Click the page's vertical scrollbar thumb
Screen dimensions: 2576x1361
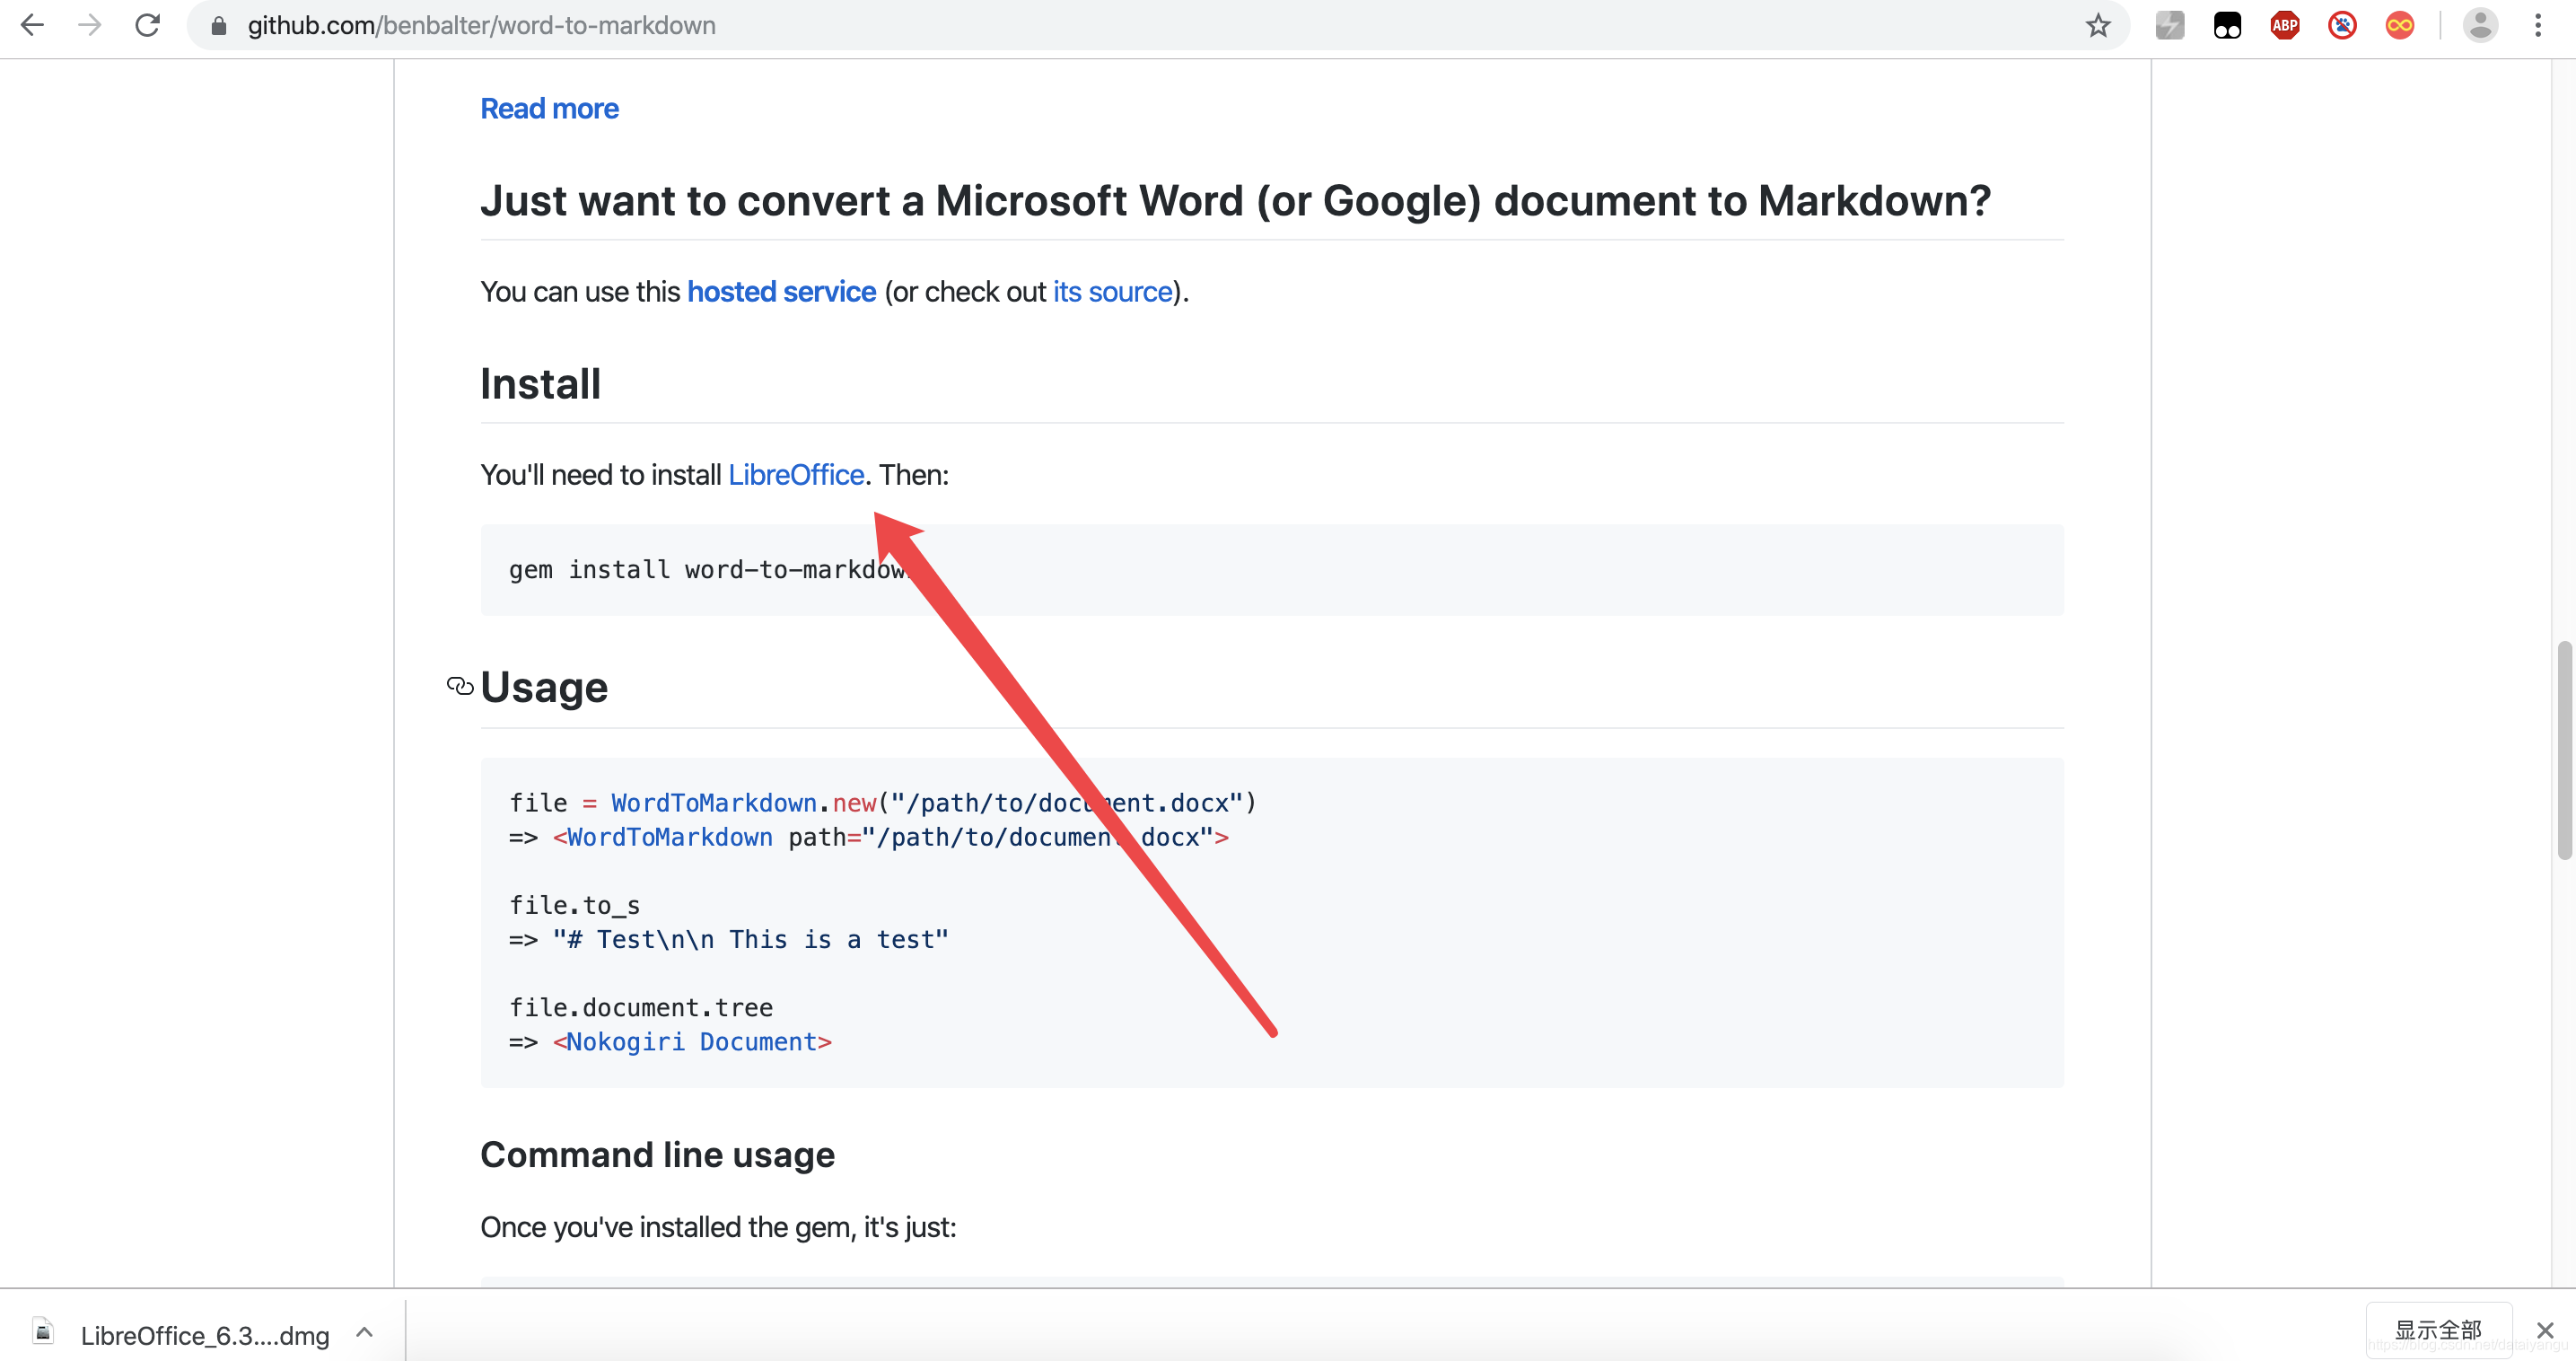[x=2565, y=750]
